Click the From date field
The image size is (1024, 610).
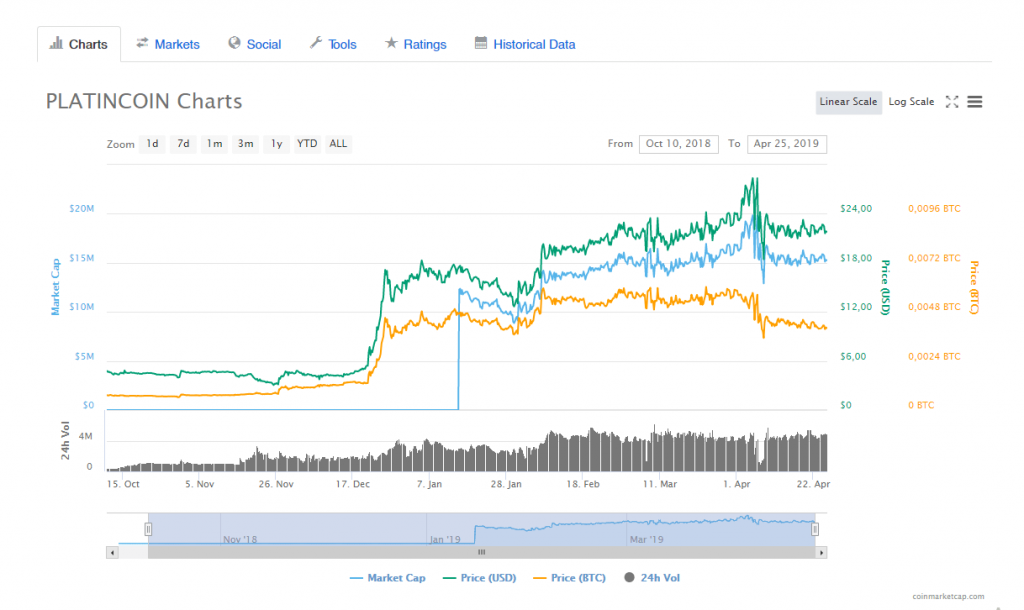coord(678,144)
